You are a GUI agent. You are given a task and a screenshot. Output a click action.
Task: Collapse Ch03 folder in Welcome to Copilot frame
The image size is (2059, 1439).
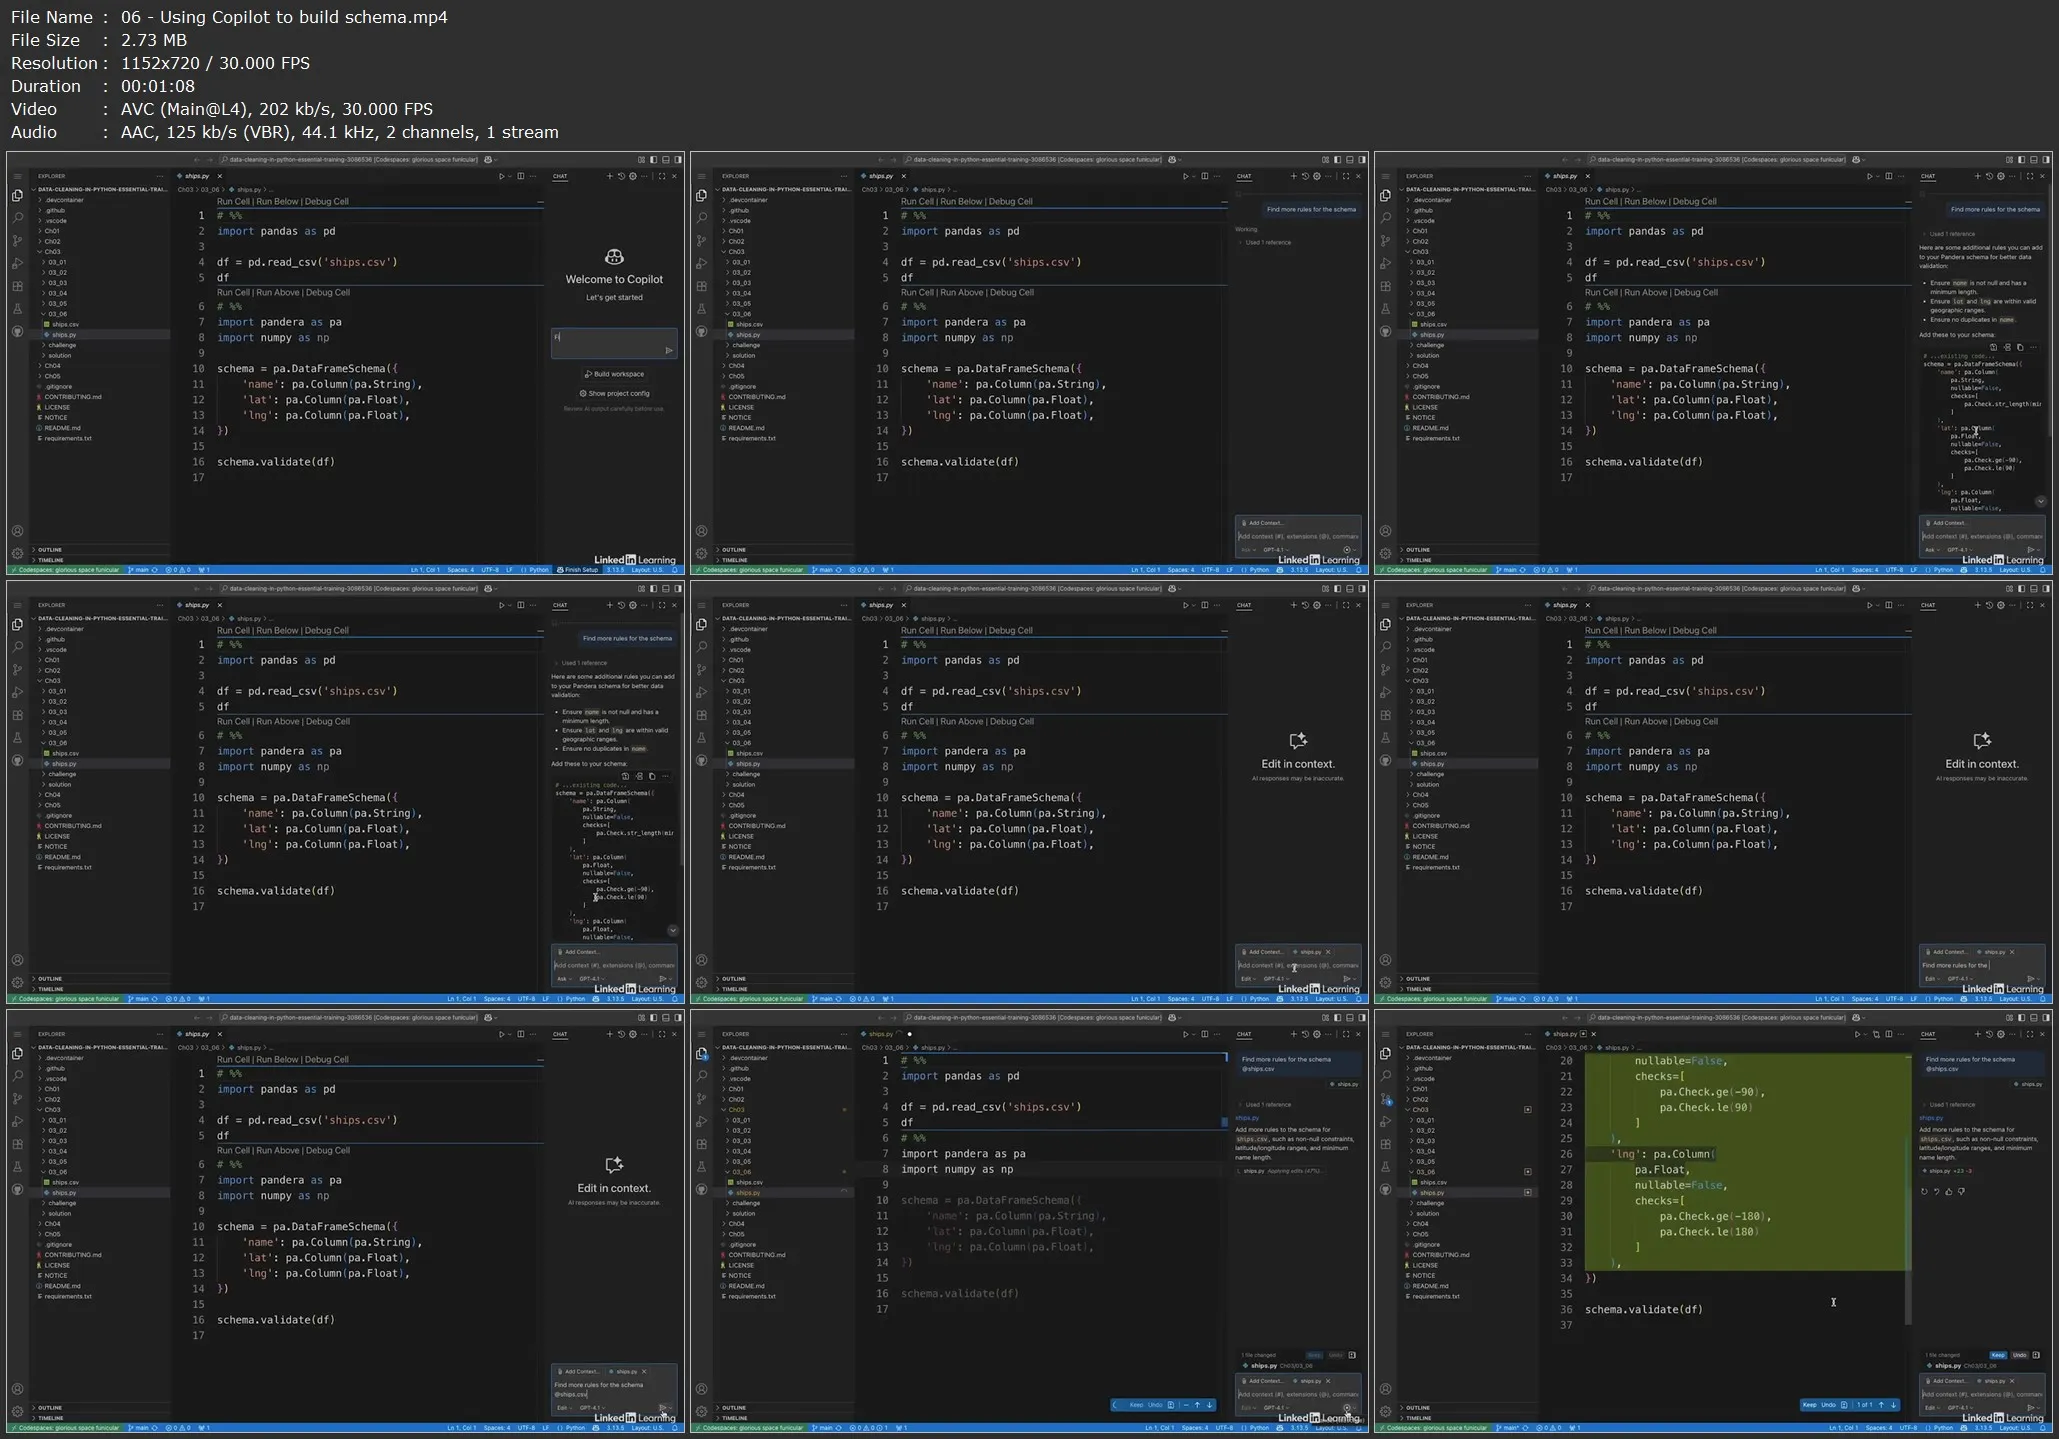coord(52,252)
